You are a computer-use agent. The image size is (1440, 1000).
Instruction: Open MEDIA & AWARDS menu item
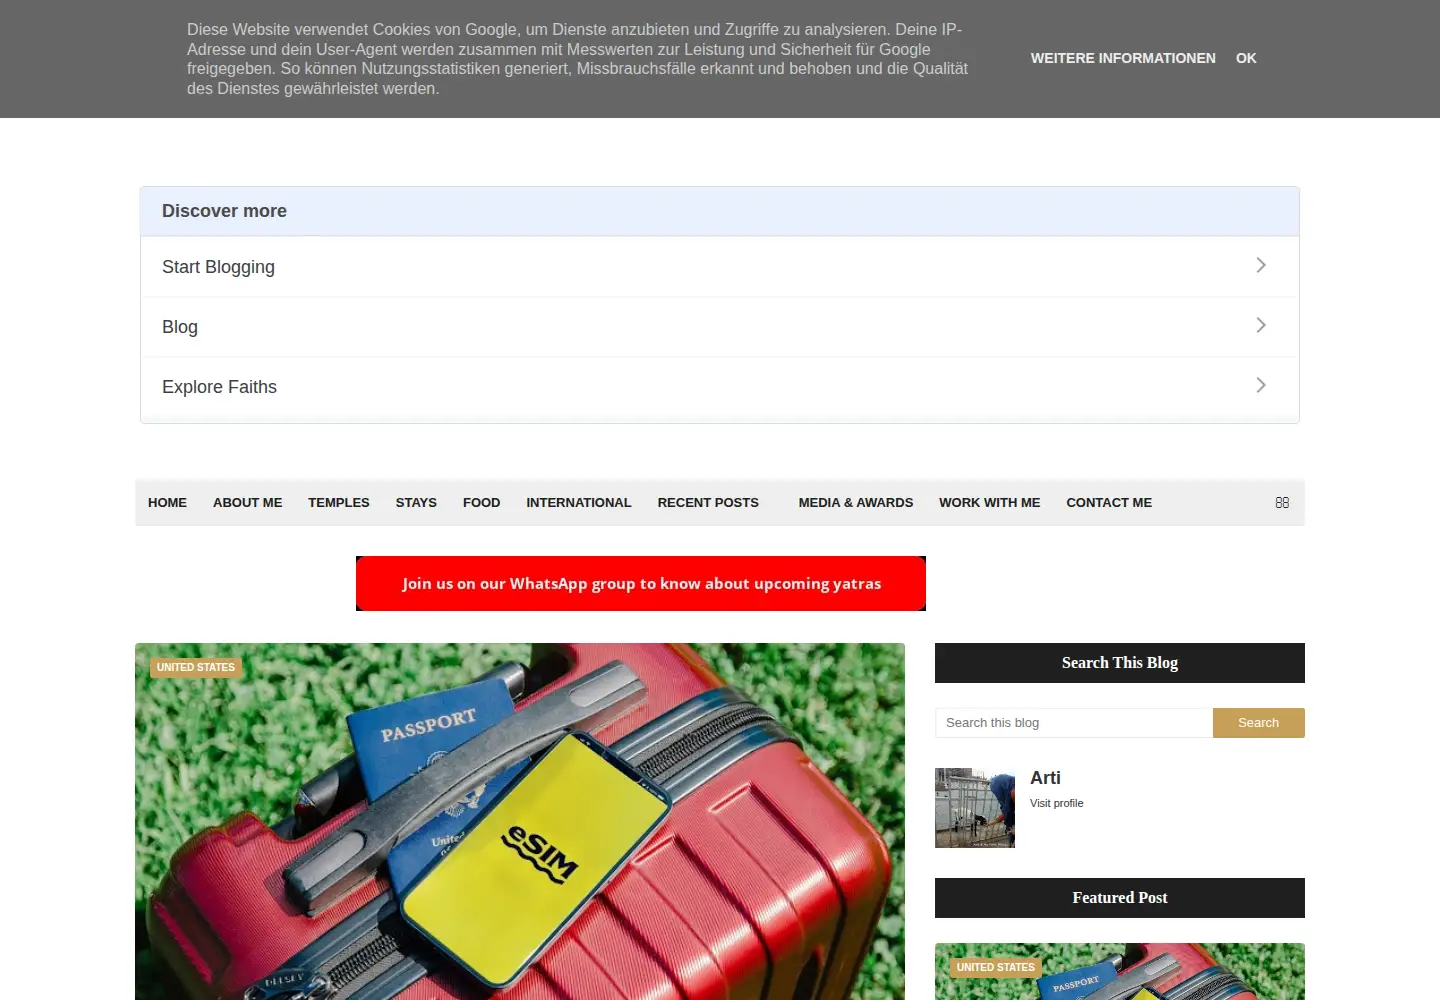[x=856, y=503]
